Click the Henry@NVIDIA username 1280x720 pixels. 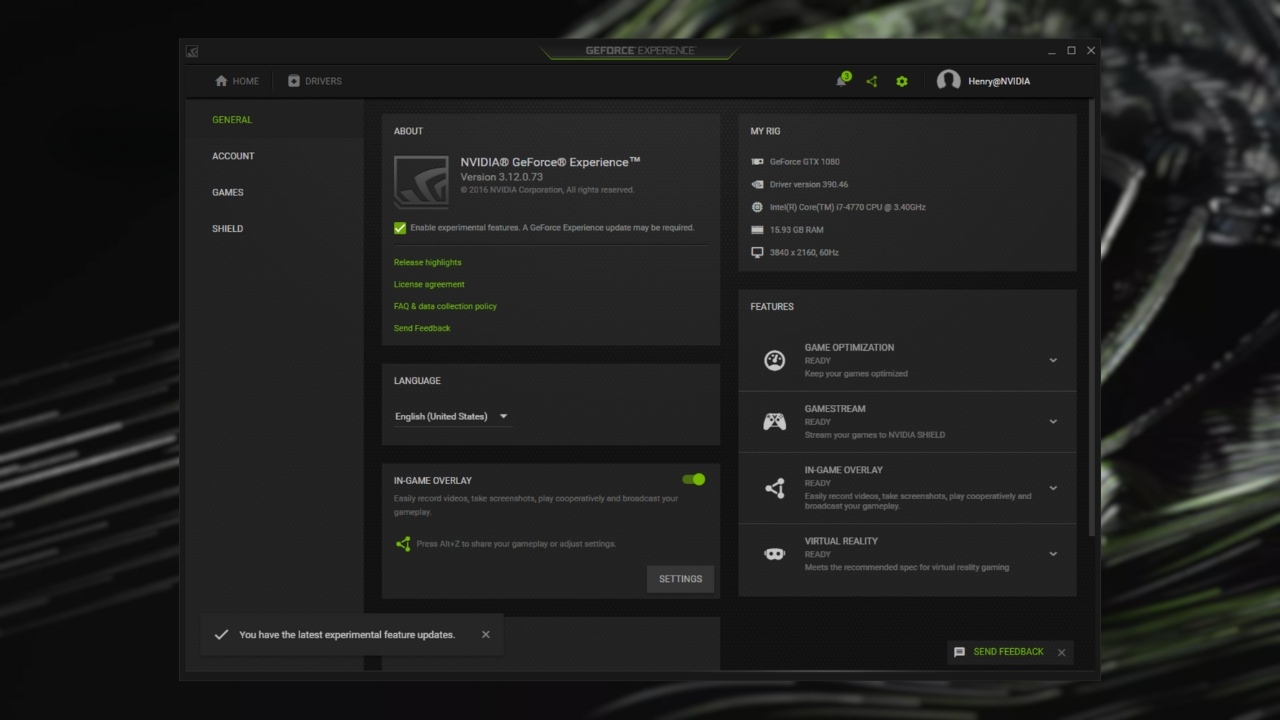[999, 81]
